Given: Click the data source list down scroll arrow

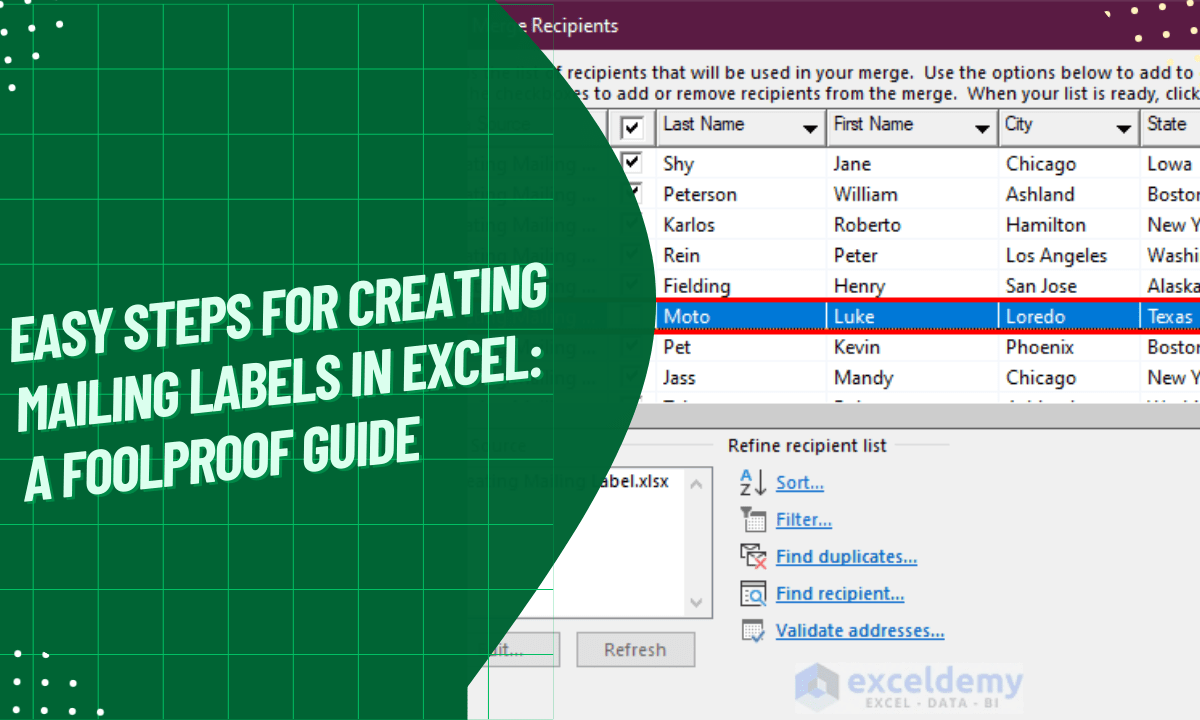Looking at the screenshot, I should click(698, 603).
